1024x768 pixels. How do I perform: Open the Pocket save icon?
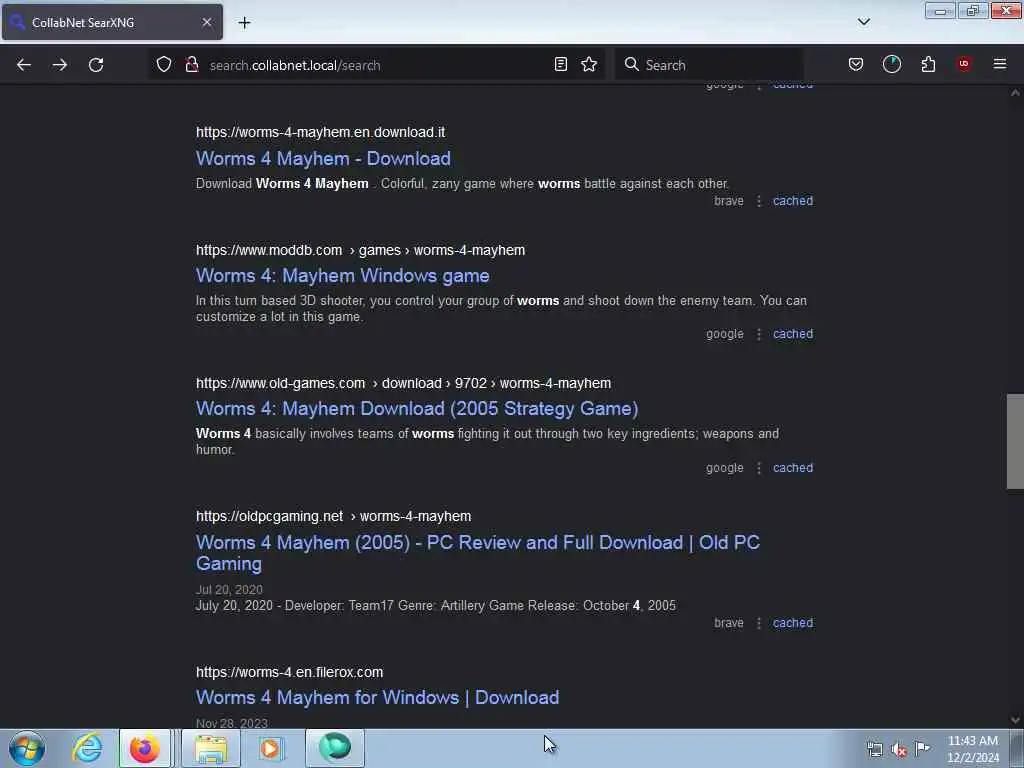click(856, 64)
